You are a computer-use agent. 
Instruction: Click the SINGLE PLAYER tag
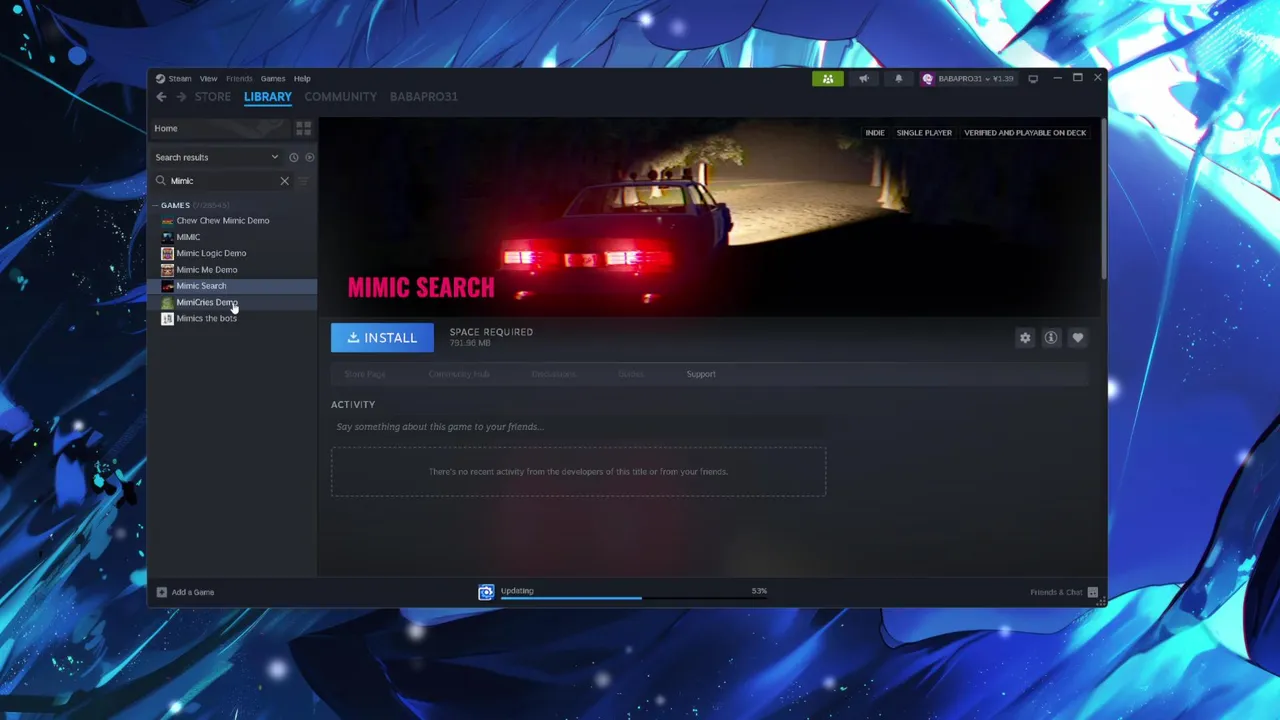[x=924, y=132]
